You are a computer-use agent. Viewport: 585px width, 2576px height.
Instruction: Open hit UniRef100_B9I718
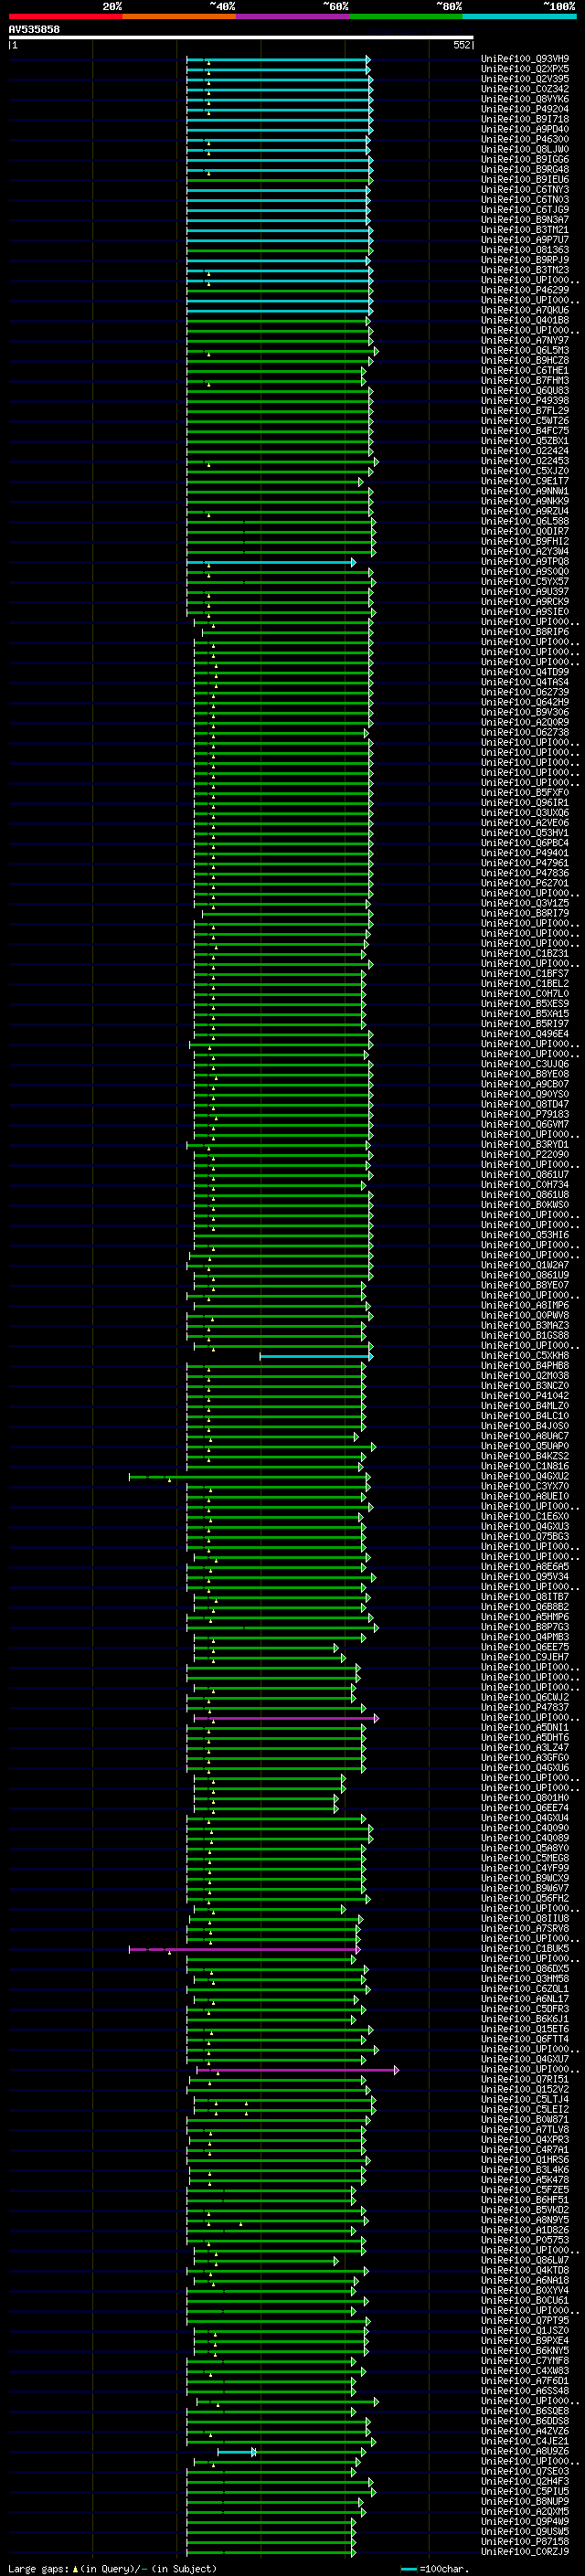pyautogui.click(x=525, y=119)
